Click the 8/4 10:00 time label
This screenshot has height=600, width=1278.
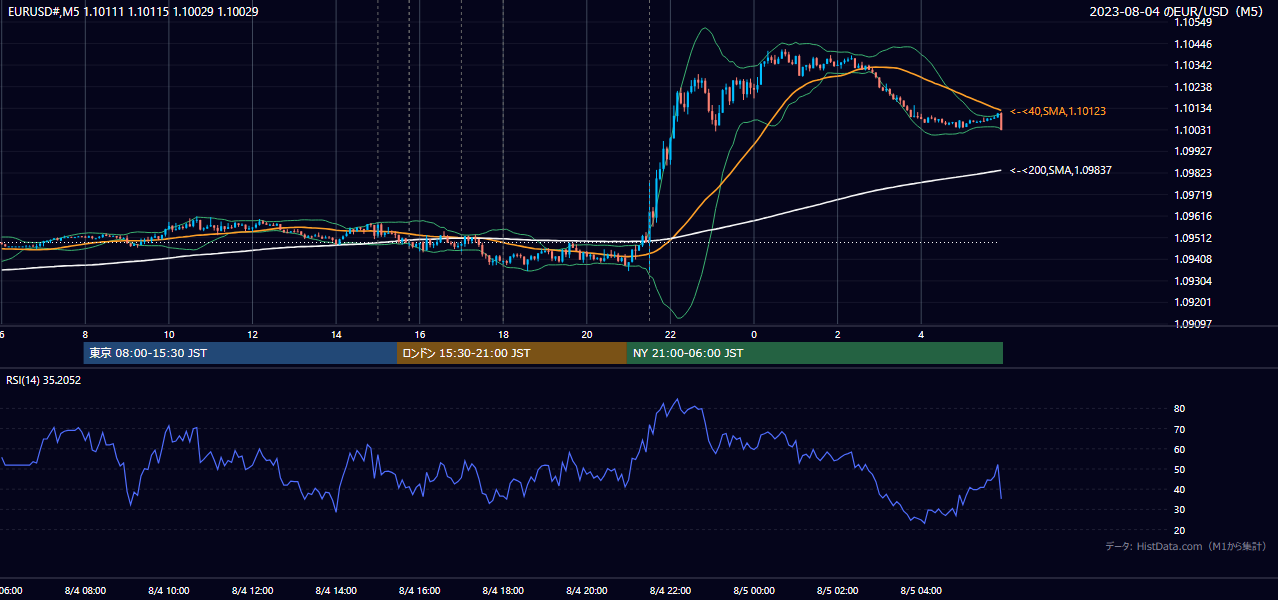[x=168, y=590]
